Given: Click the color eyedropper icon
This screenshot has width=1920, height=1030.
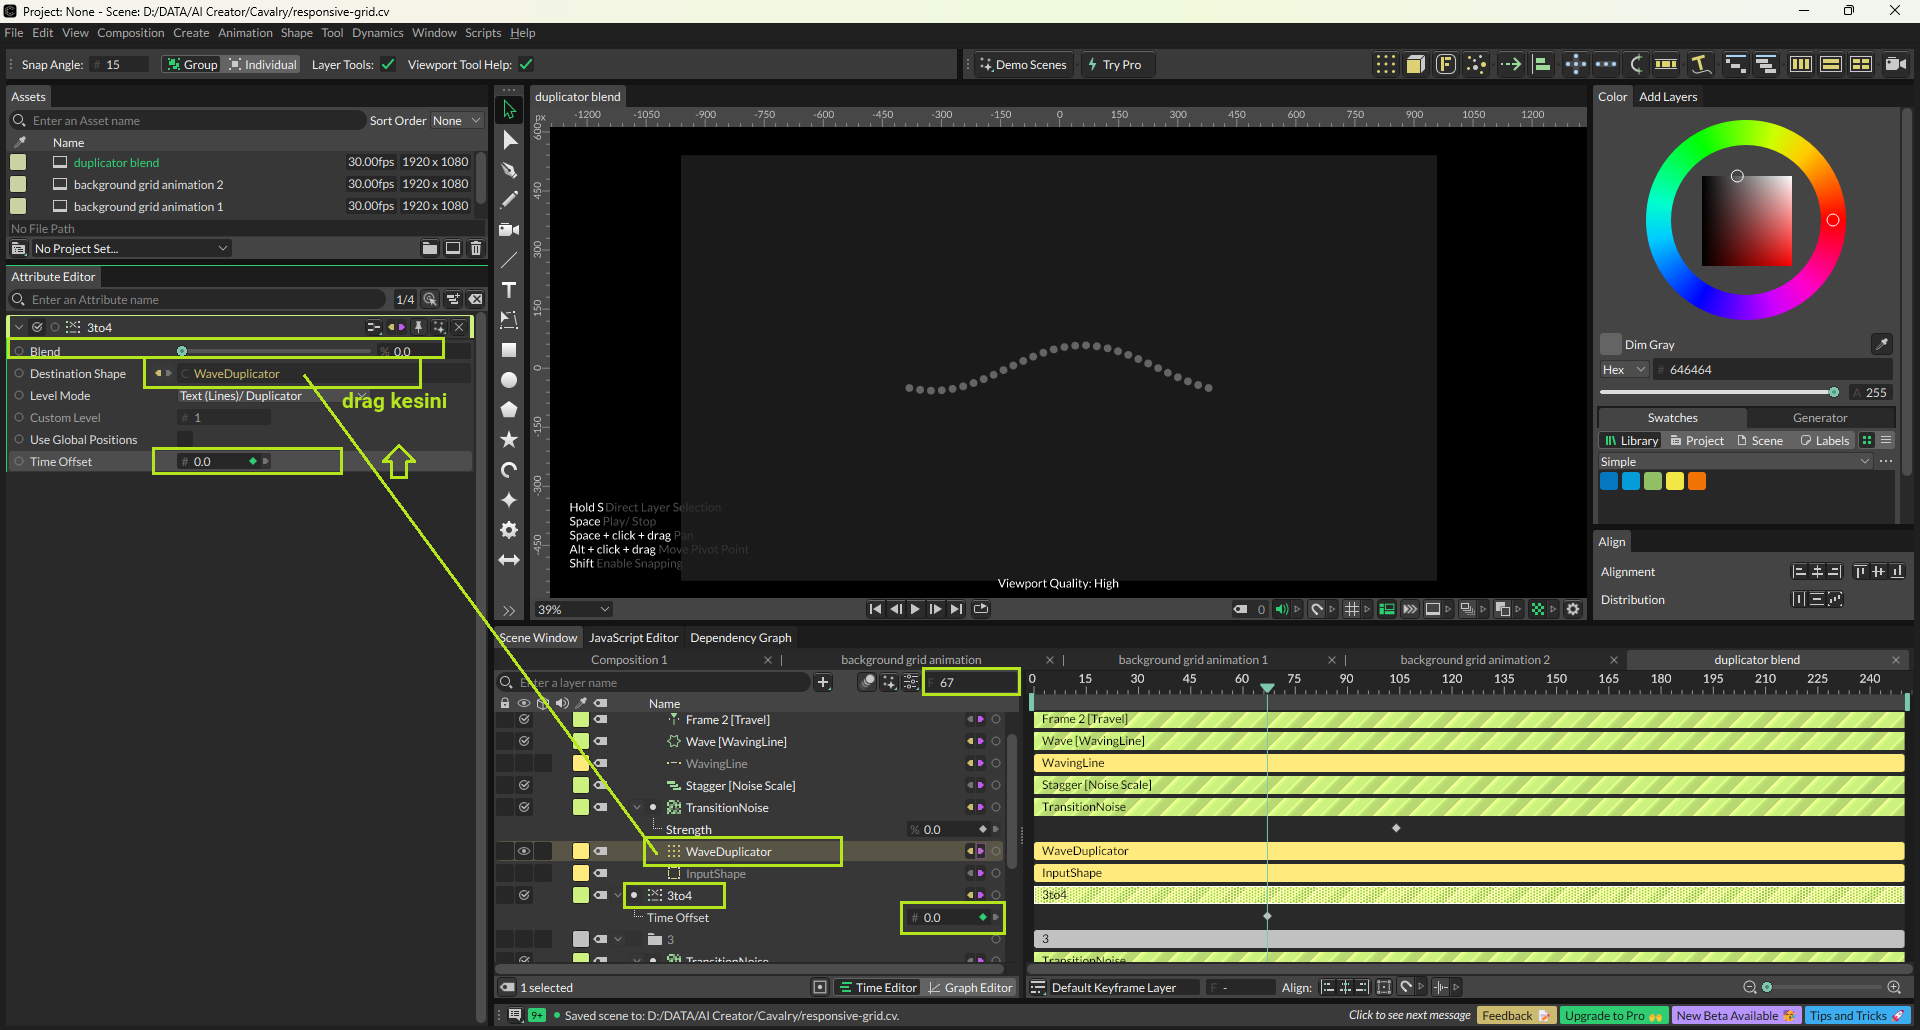Looking at the screenshot, I should click(x=1881, y=344).
